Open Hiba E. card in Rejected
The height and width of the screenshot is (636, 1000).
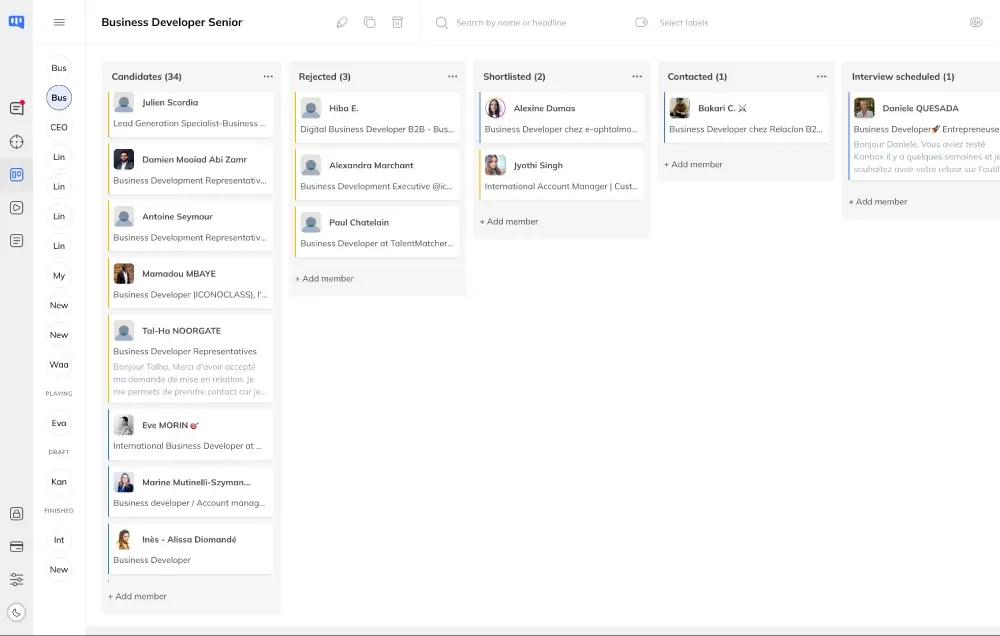click(377, 117)
